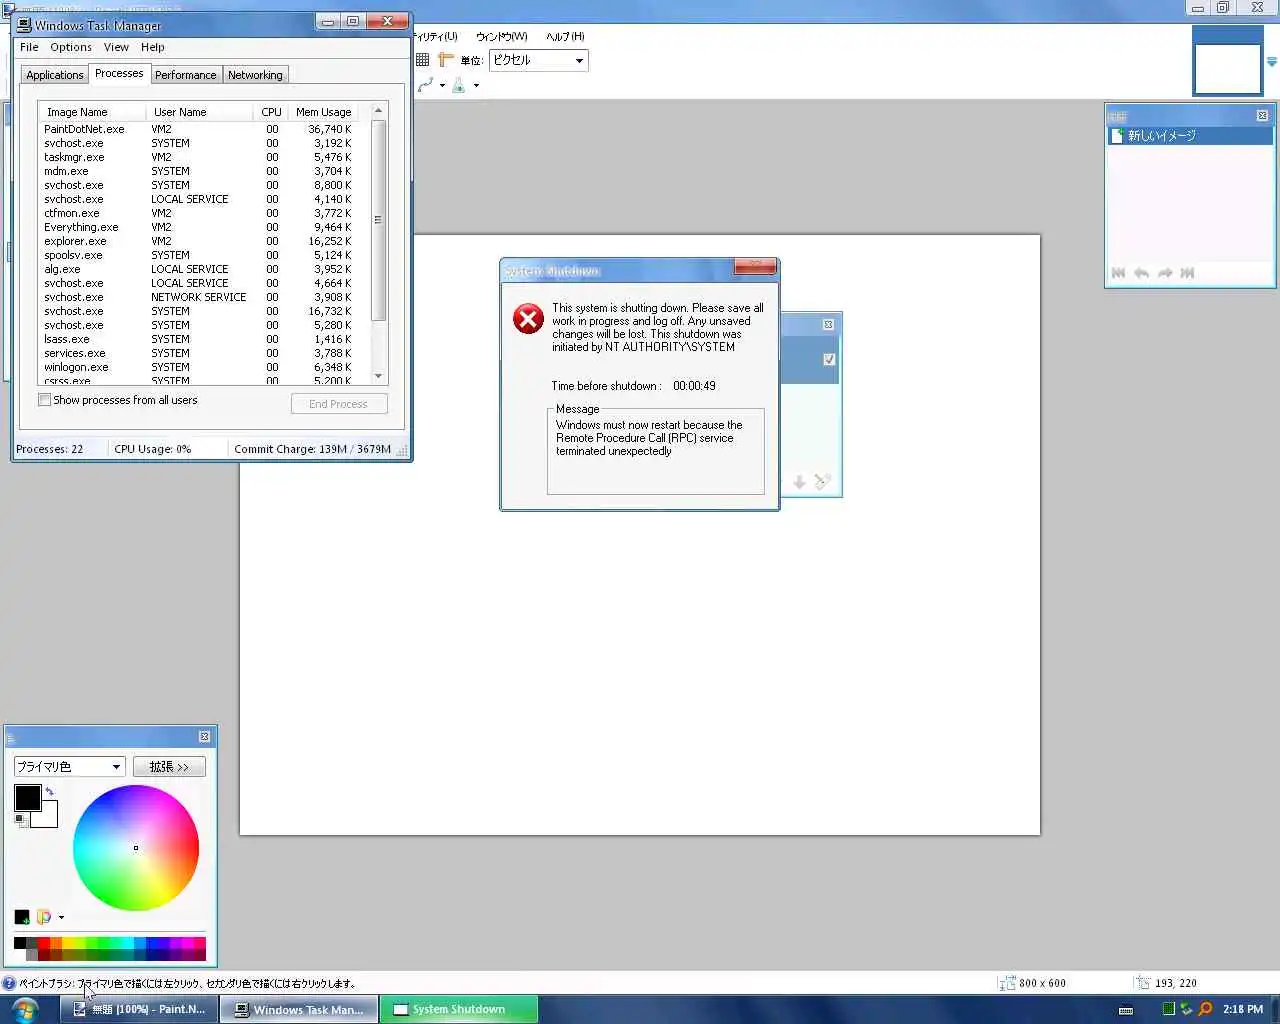The height and width of the screenshot is (1024, 1280).
Task: Open the View menu in Task Manager
Action: pyautogui.click(x=116, y=47)
